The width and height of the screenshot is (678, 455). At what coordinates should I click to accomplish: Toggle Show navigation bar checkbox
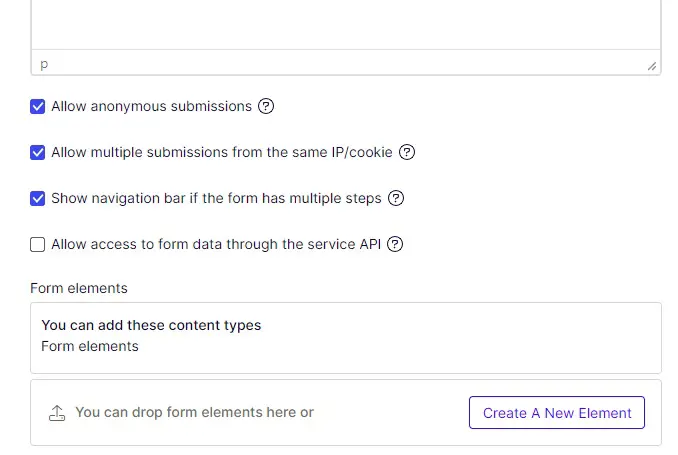(x=38, y=198)
